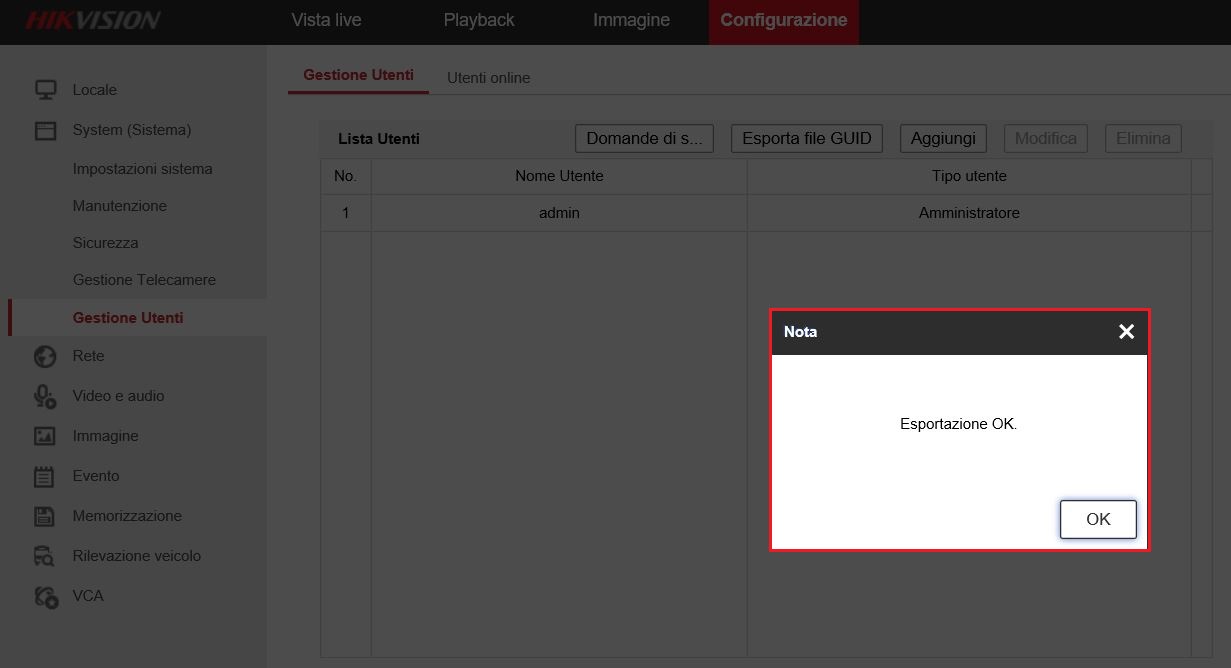
Task: Close the Nota dialog with X
Action: point(1126,332)
